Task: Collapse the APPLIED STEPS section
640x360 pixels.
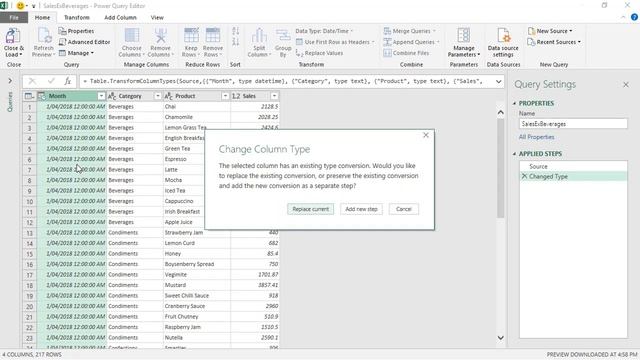Action: point(514,154)
